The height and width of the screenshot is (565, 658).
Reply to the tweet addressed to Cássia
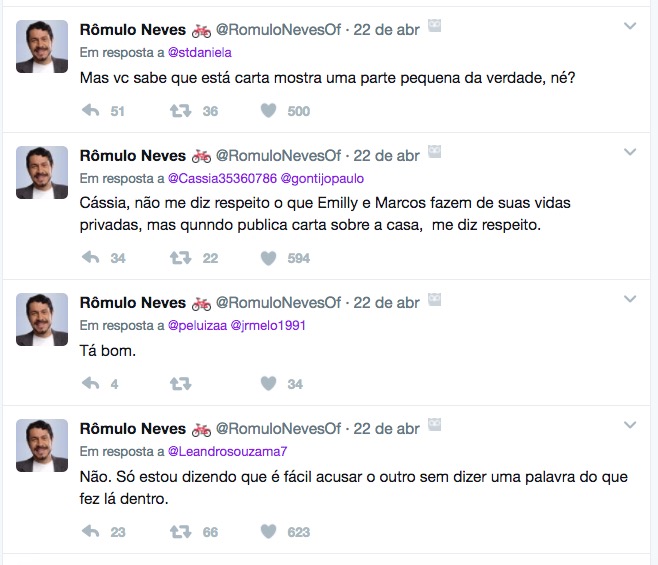click(x=90, y=258)
